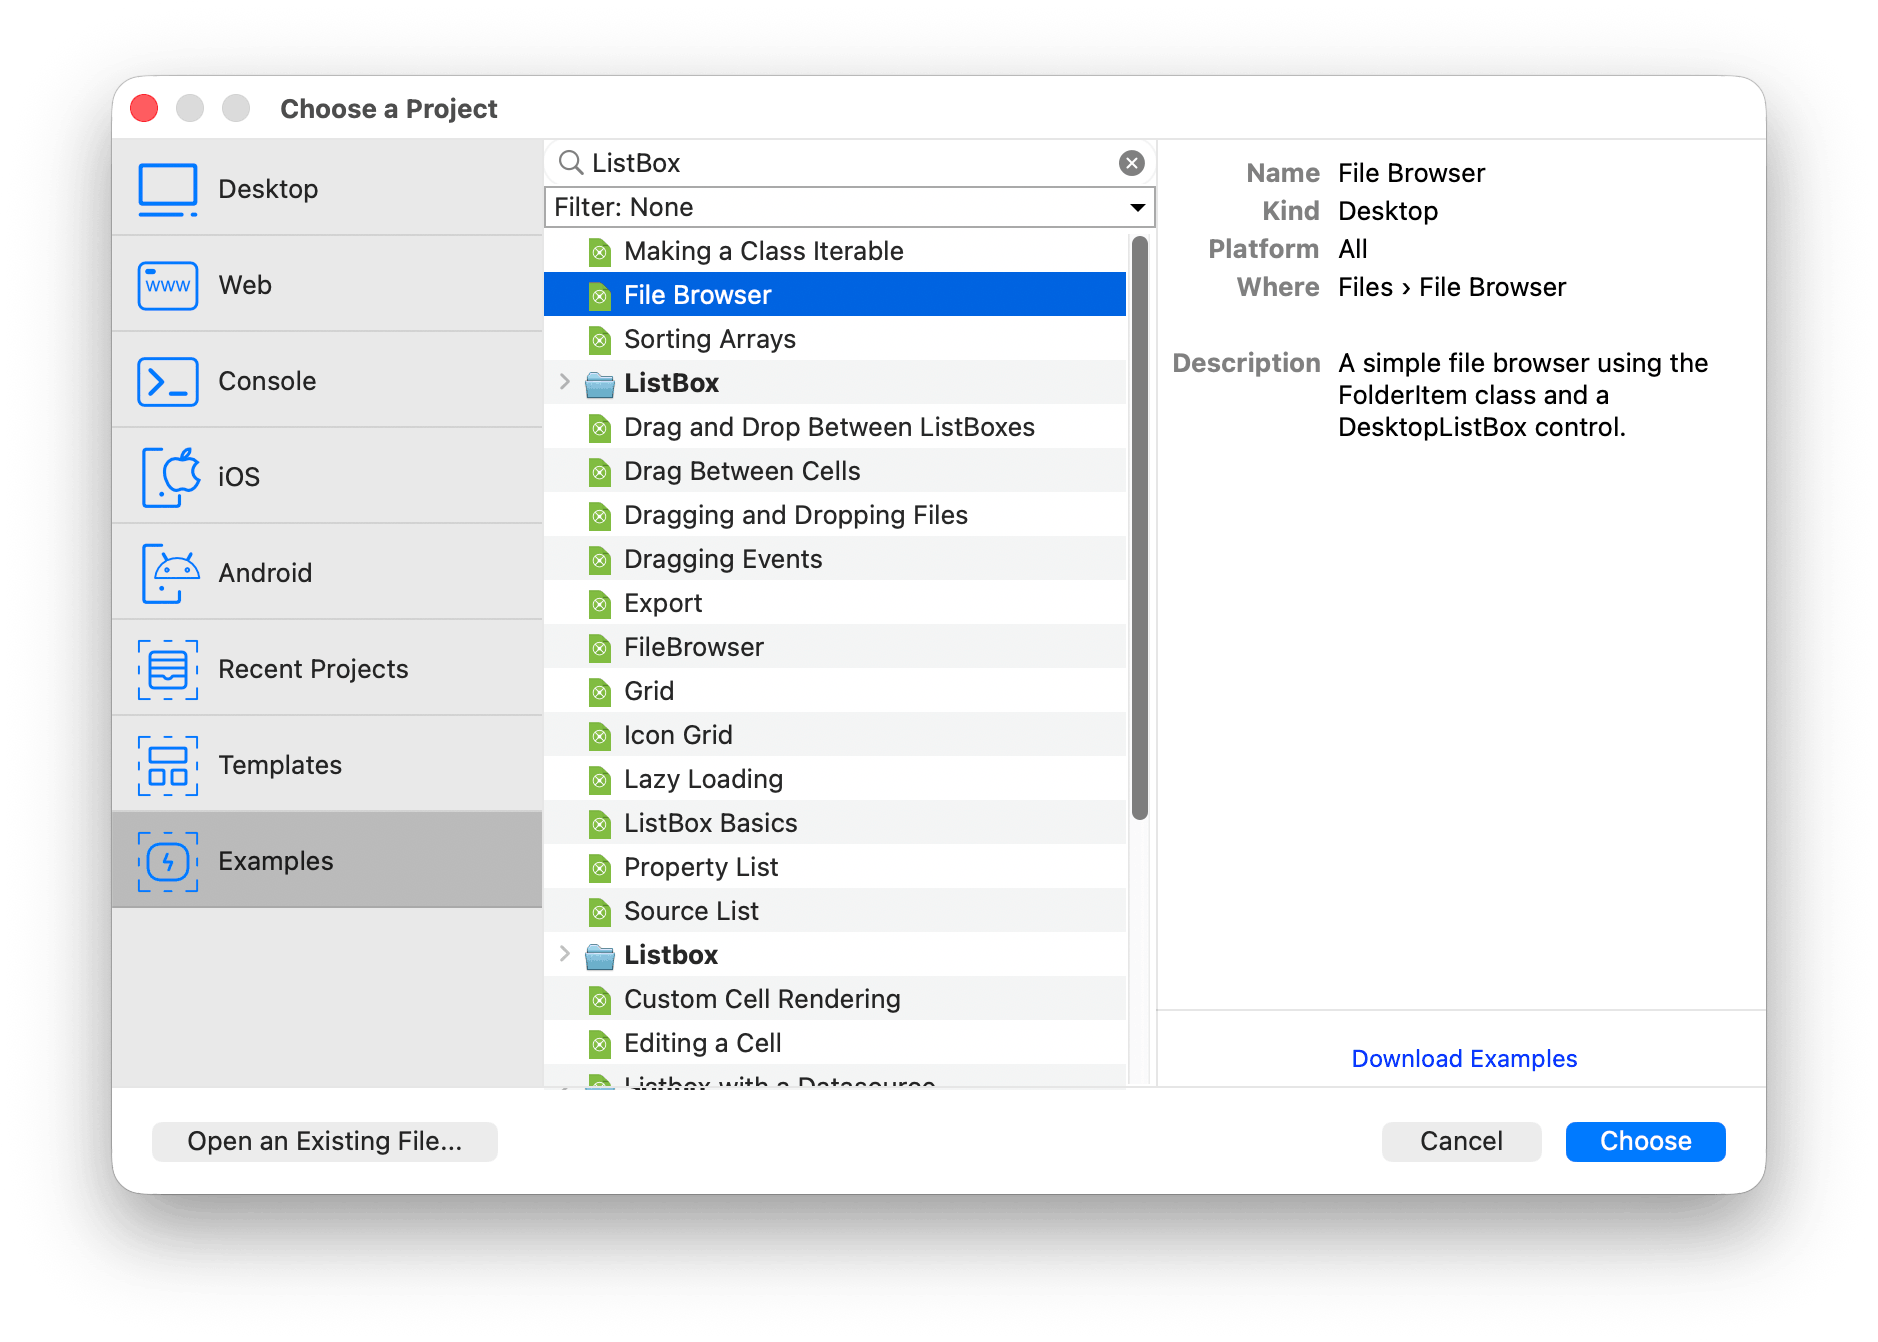1878x1342 pixels.
Task: Click the Cancel button
Action: [x=1461, y=1141]
